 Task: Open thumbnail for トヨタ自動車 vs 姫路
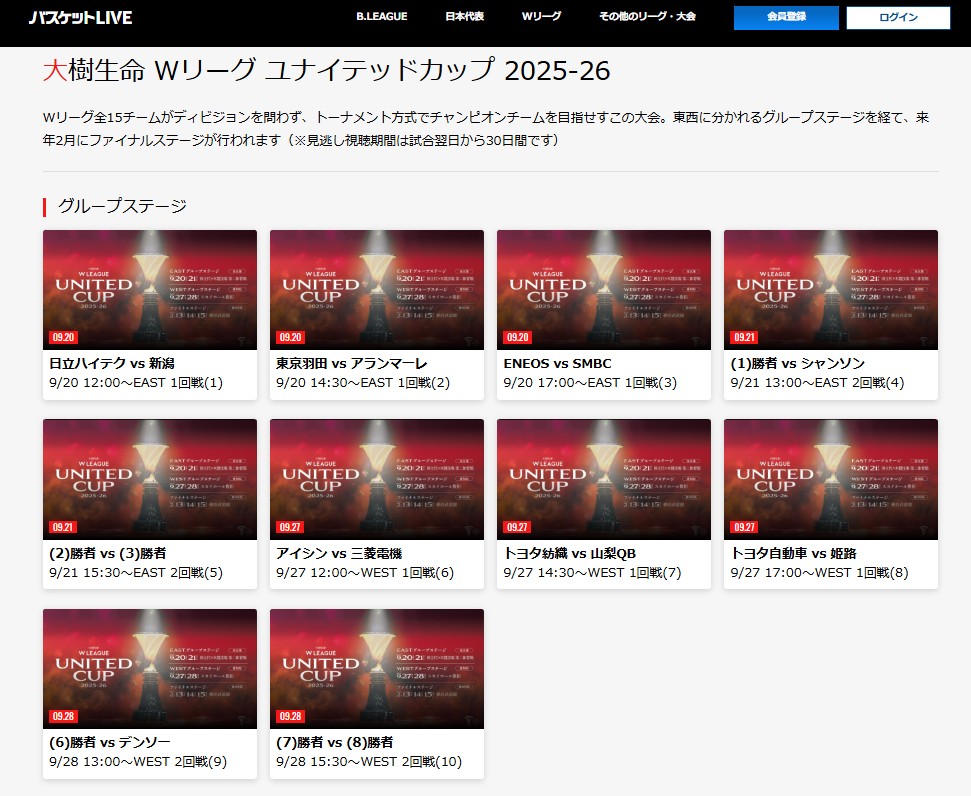[830, 479]
